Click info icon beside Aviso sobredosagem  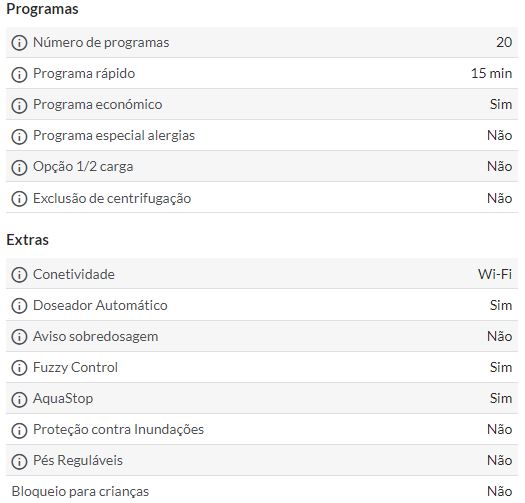coord(19,337)
